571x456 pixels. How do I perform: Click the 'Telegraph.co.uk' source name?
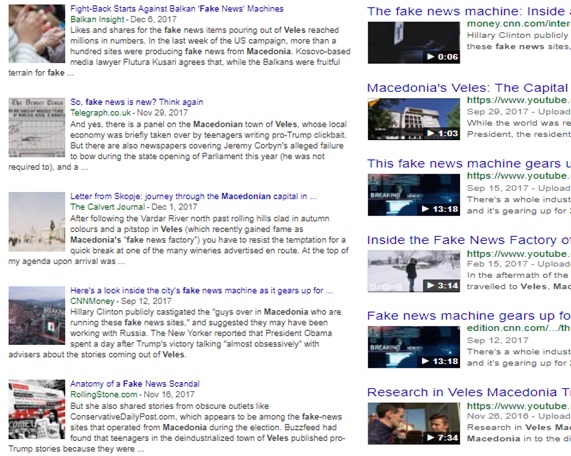101,113
